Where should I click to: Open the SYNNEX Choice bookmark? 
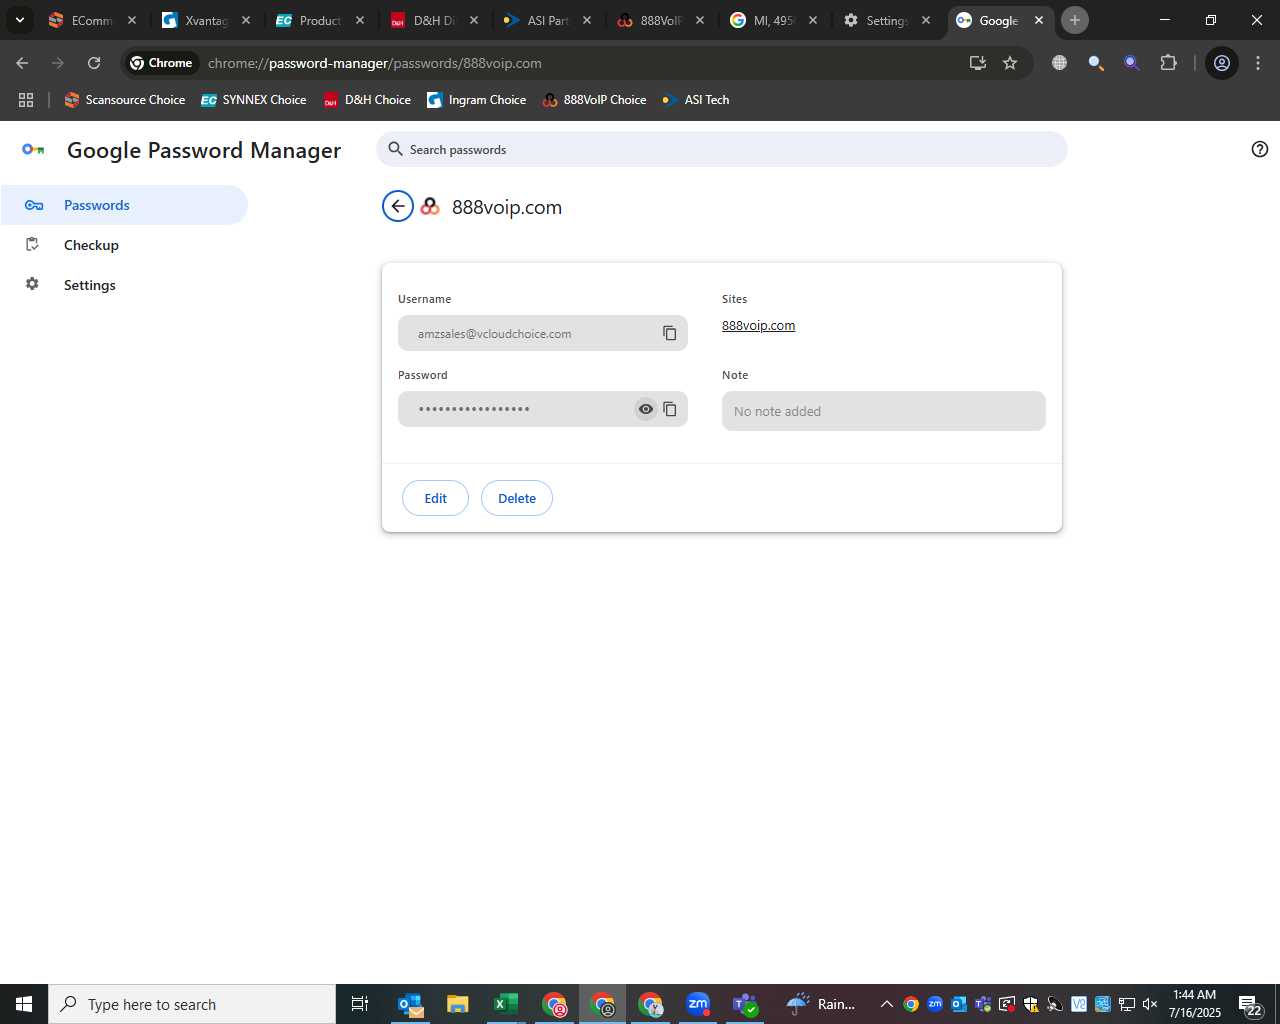click(x=254, y=100)
